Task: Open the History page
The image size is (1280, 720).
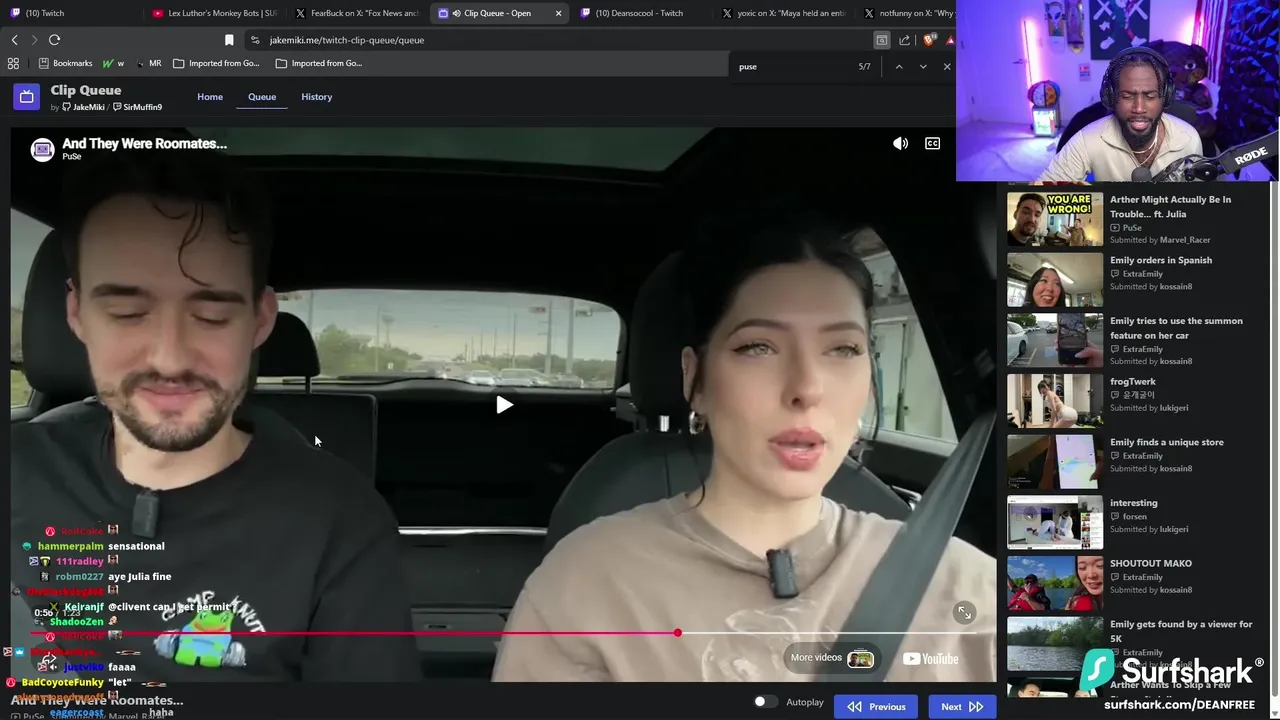Action: point(316,97)
